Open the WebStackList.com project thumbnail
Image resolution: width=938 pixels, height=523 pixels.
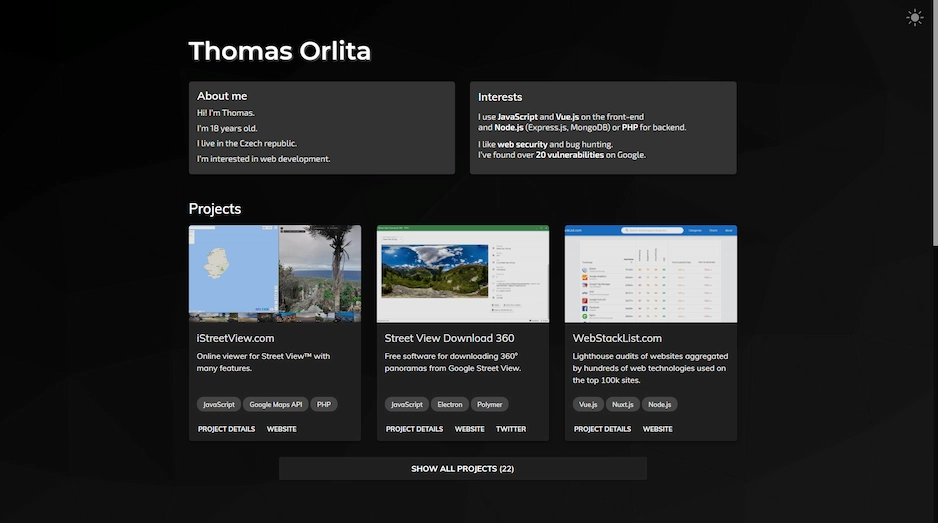(x=651, y=273)
